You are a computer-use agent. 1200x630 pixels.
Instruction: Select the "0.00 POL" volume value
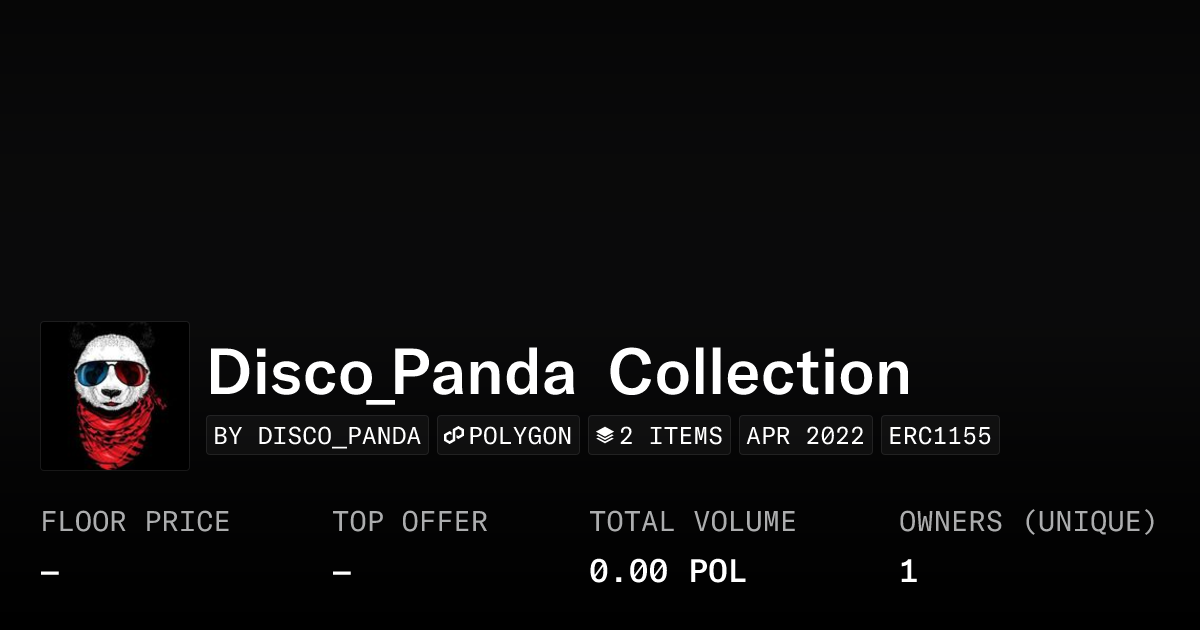[667, 572]
